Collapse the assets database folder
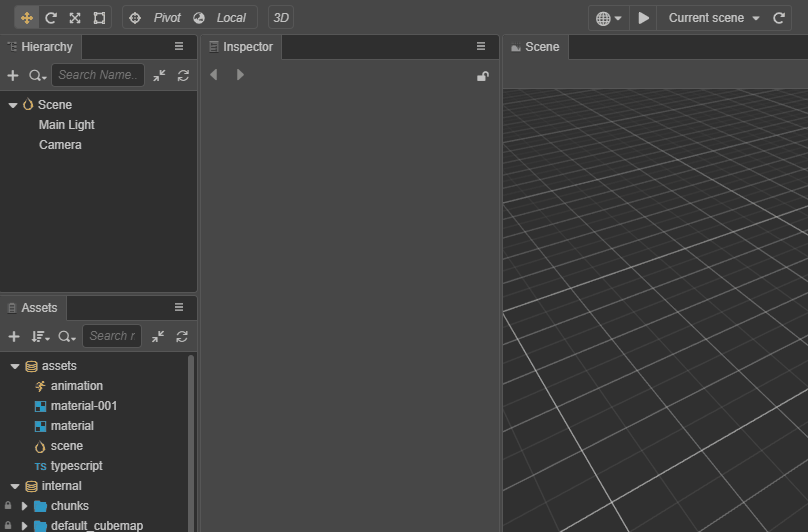 (15, 366)
